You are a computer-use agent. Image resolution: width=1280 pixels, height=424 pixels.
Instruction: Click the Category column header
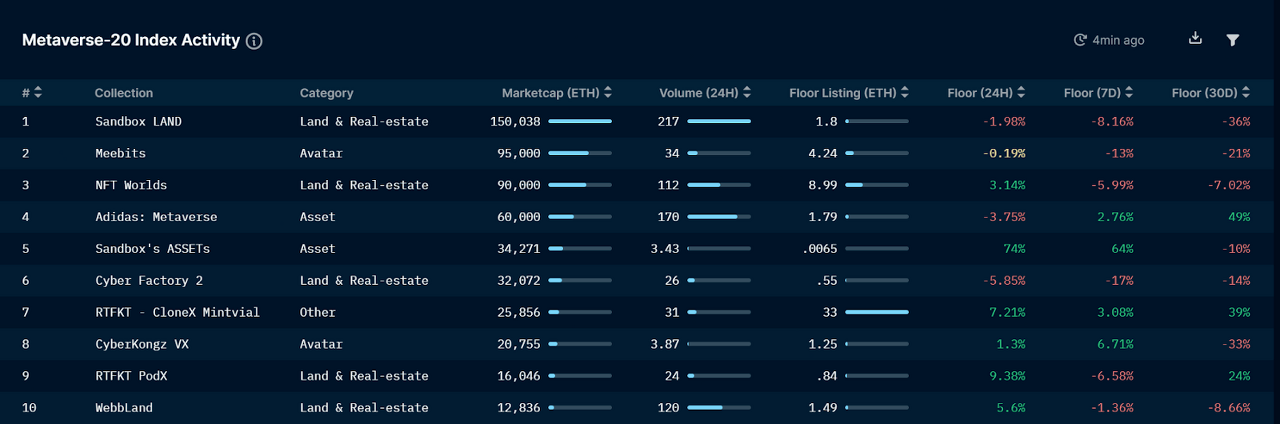(x=327, y=93)
